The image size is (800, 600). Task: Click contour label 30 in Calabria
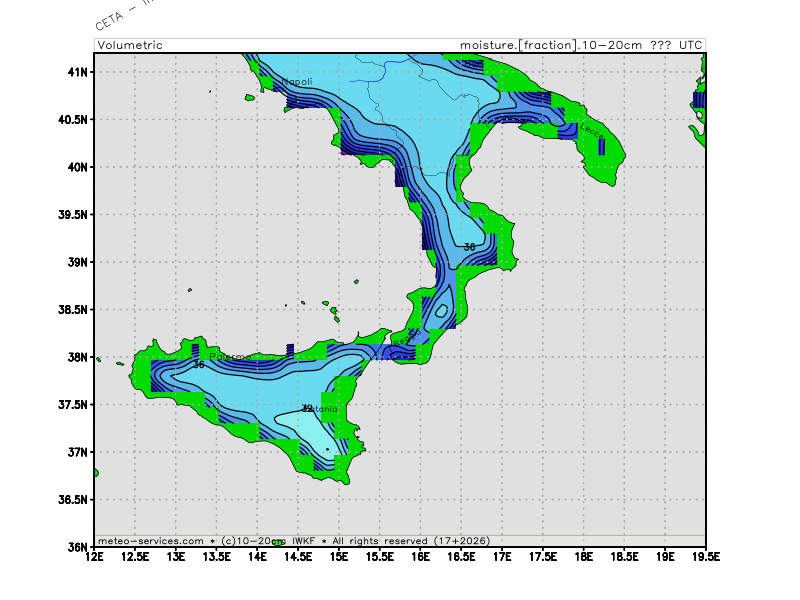pyautogui.click(x=469, y=246)
